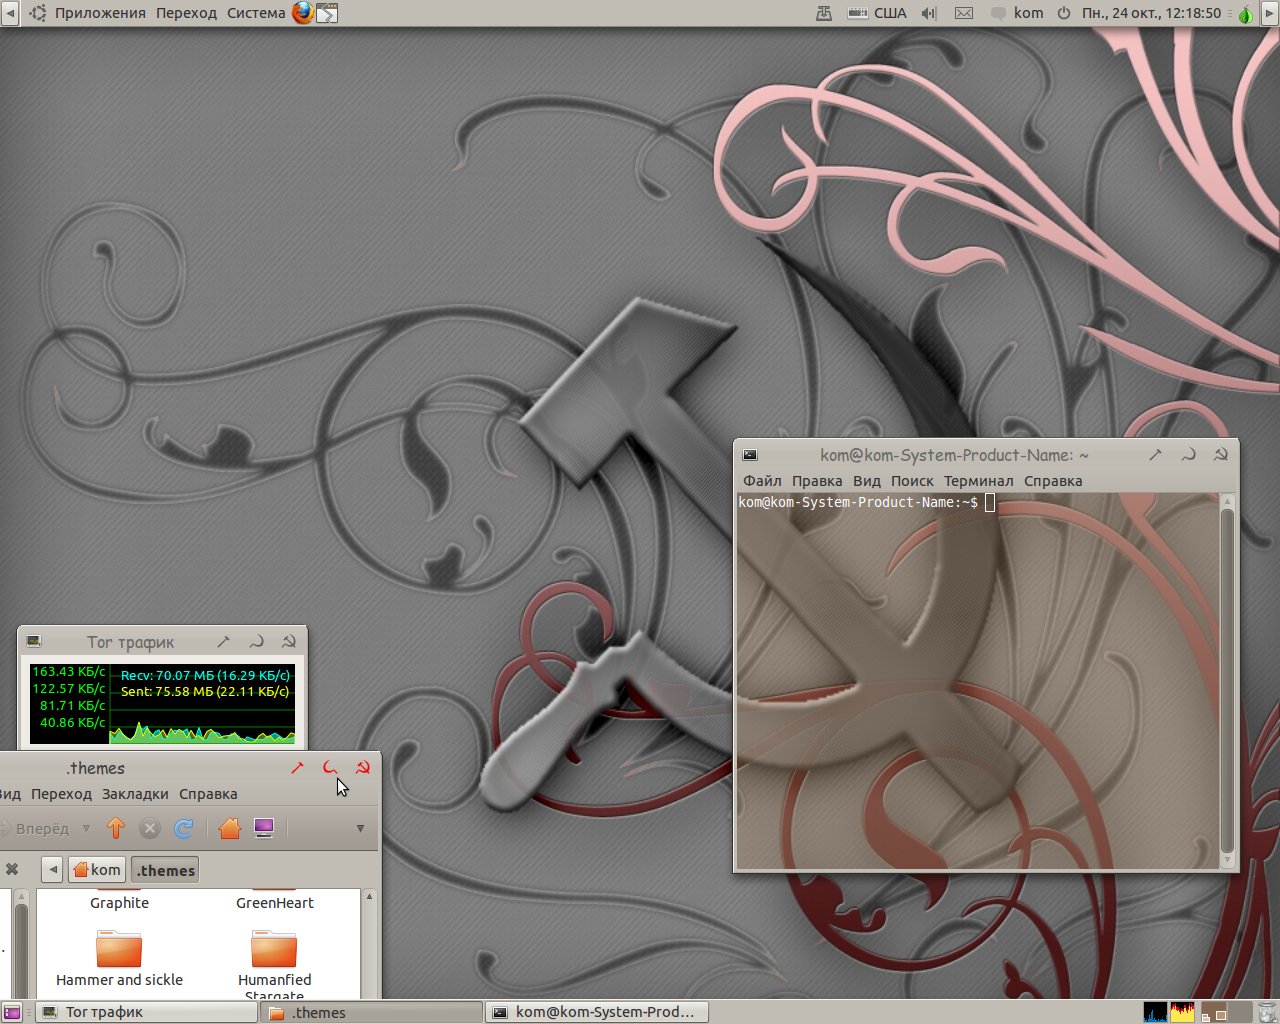The width and height of the screenshot is (1280, 1024).
Task: Click the path bar left scroll arrow
Action: (x=53, y=870)
